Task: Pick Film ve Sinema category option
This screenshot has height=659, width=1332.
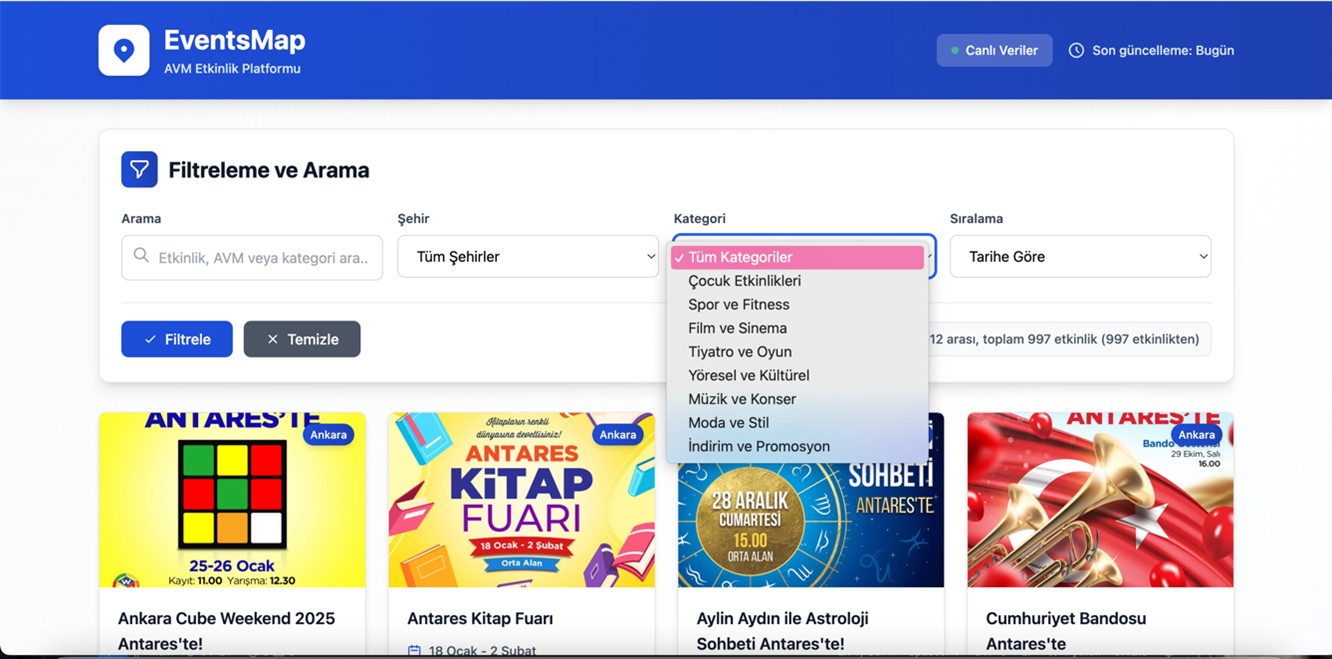Action: [737, 328]
